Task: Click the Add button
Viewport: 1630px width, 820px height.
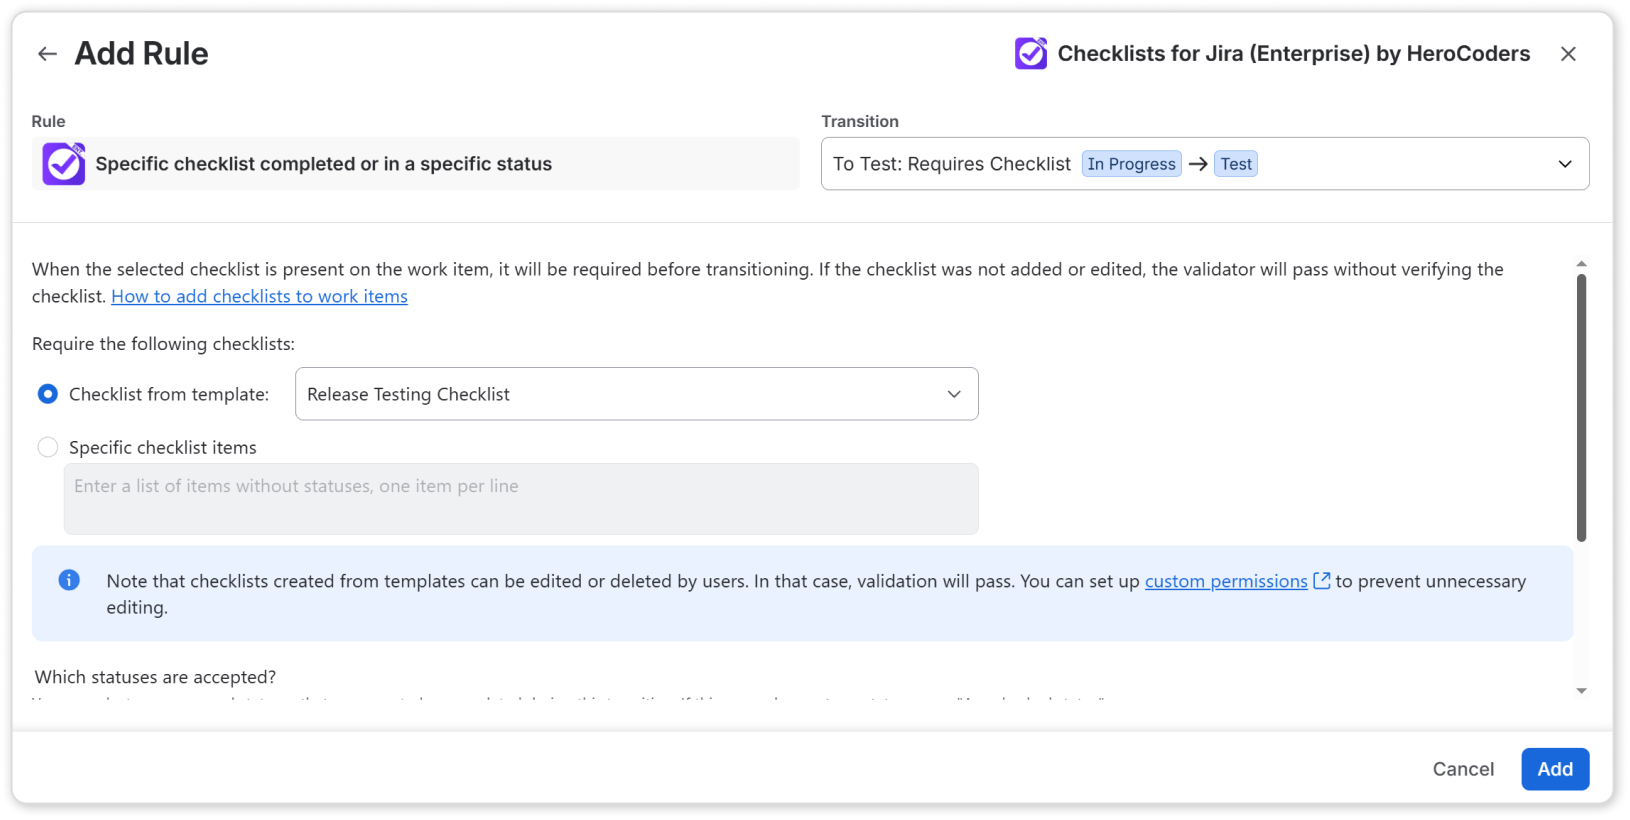Action: (x=1555, y=769)
